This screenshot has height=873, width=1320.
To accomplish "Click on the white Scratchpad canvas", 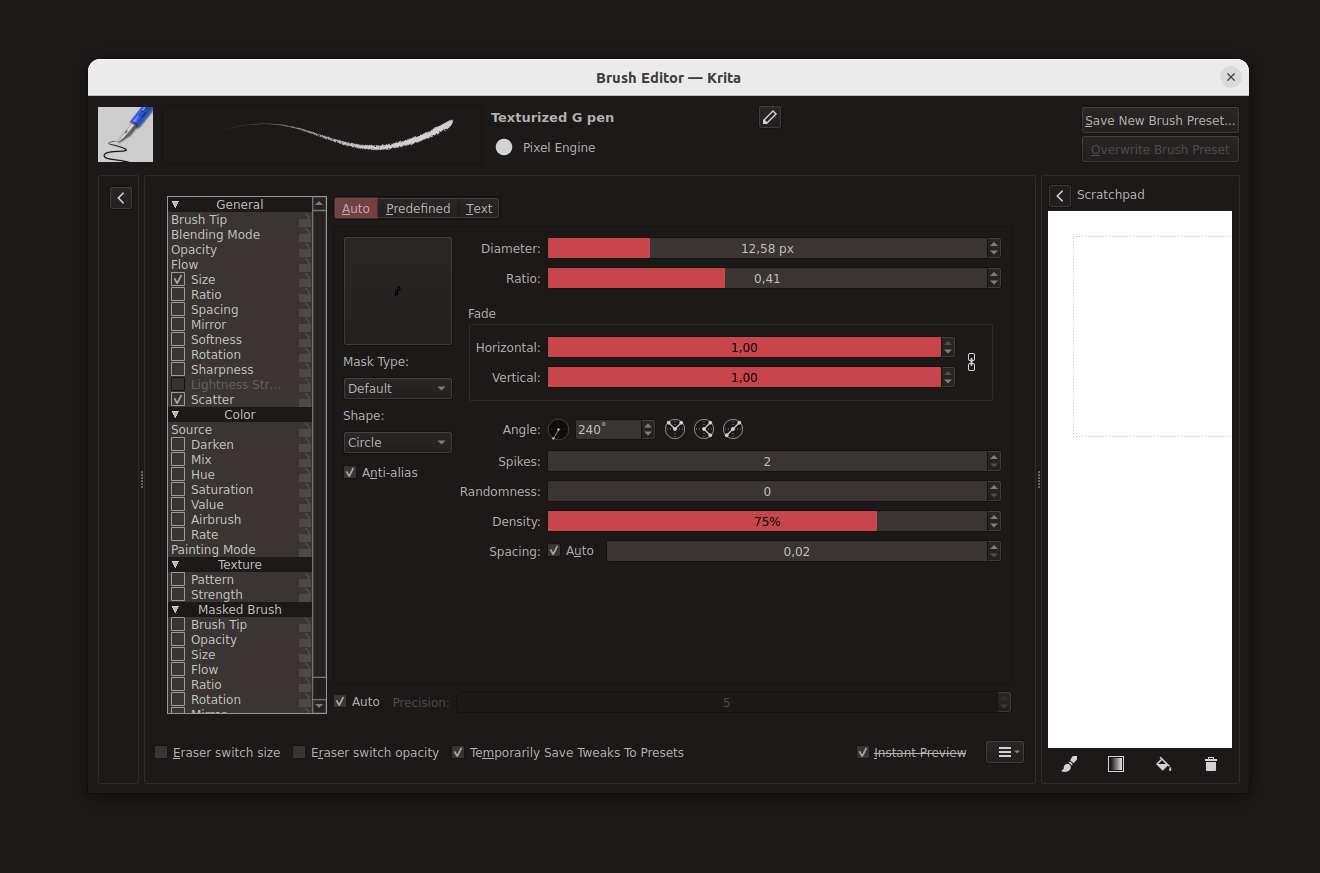I will click(x=1140, y=479).
